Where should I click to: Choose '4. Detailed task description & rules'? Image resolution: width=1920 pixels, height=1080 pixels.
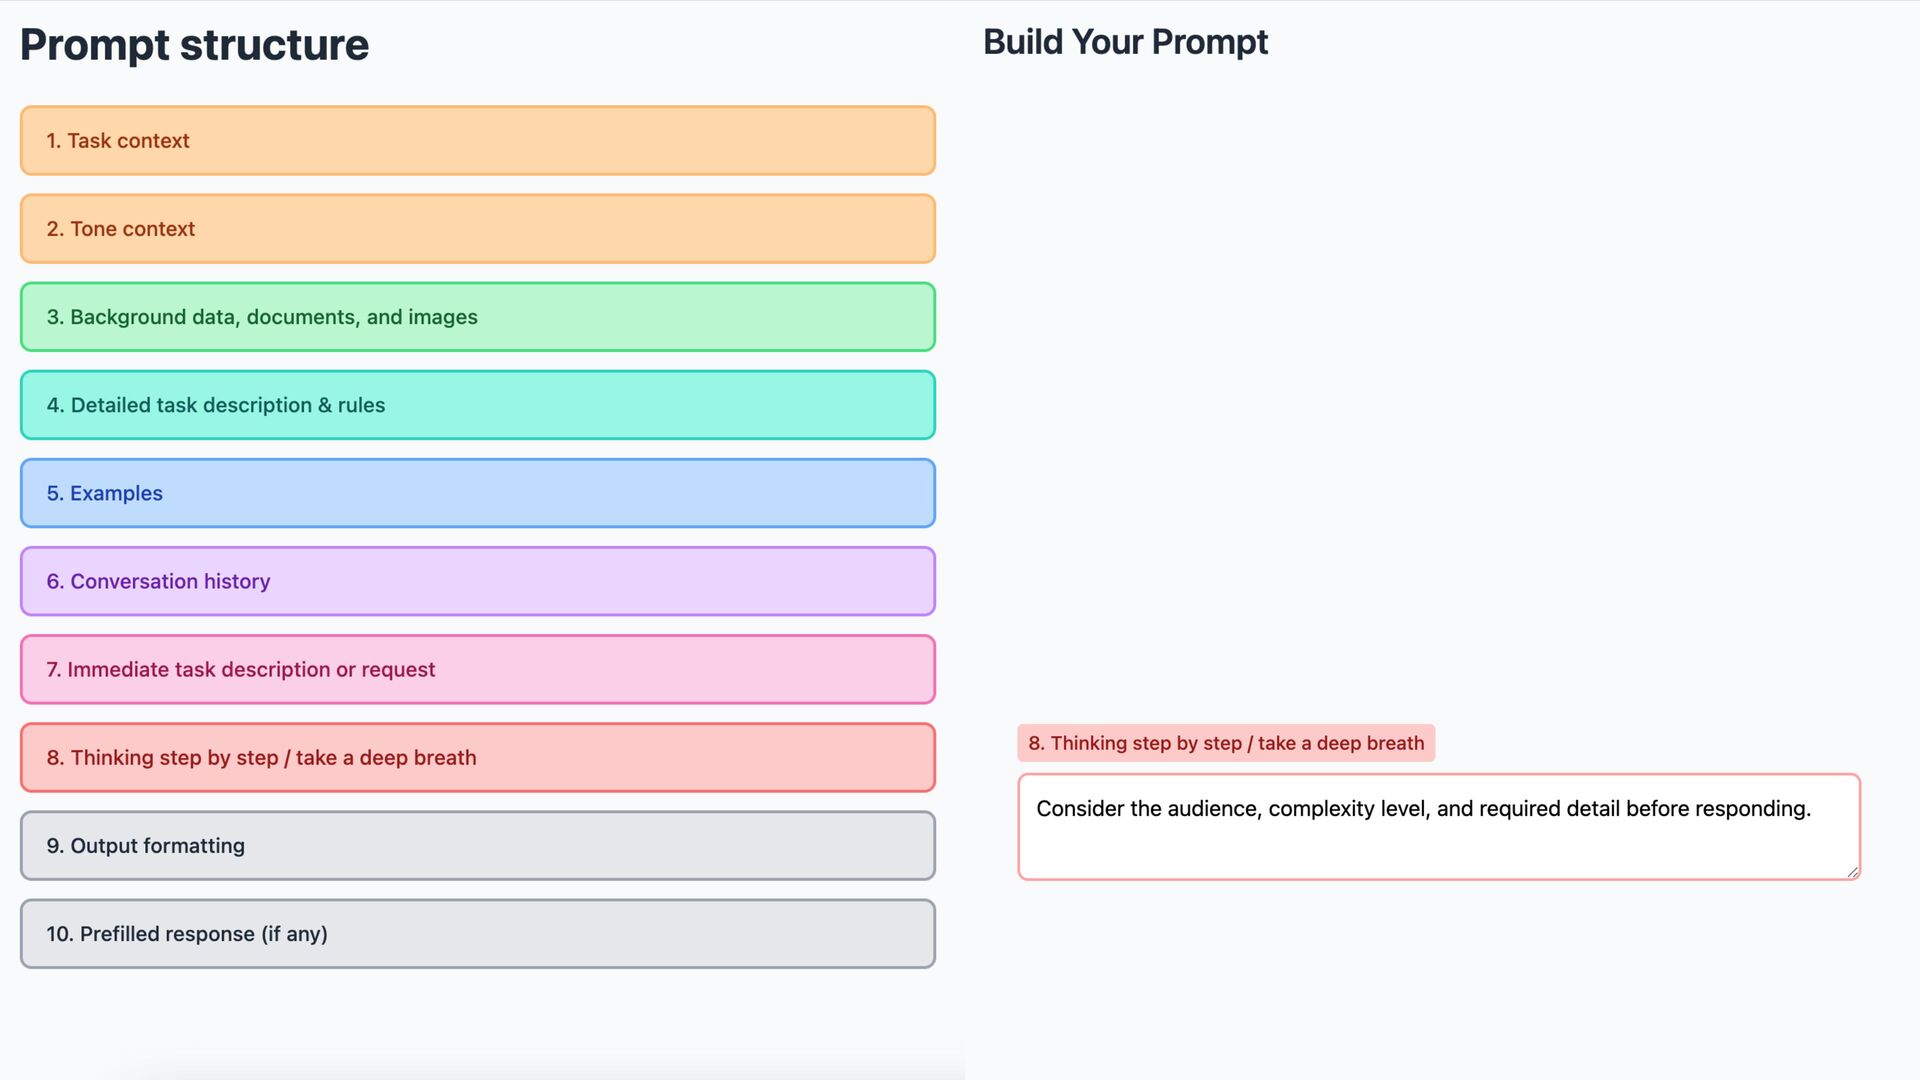tap(478, 405)
